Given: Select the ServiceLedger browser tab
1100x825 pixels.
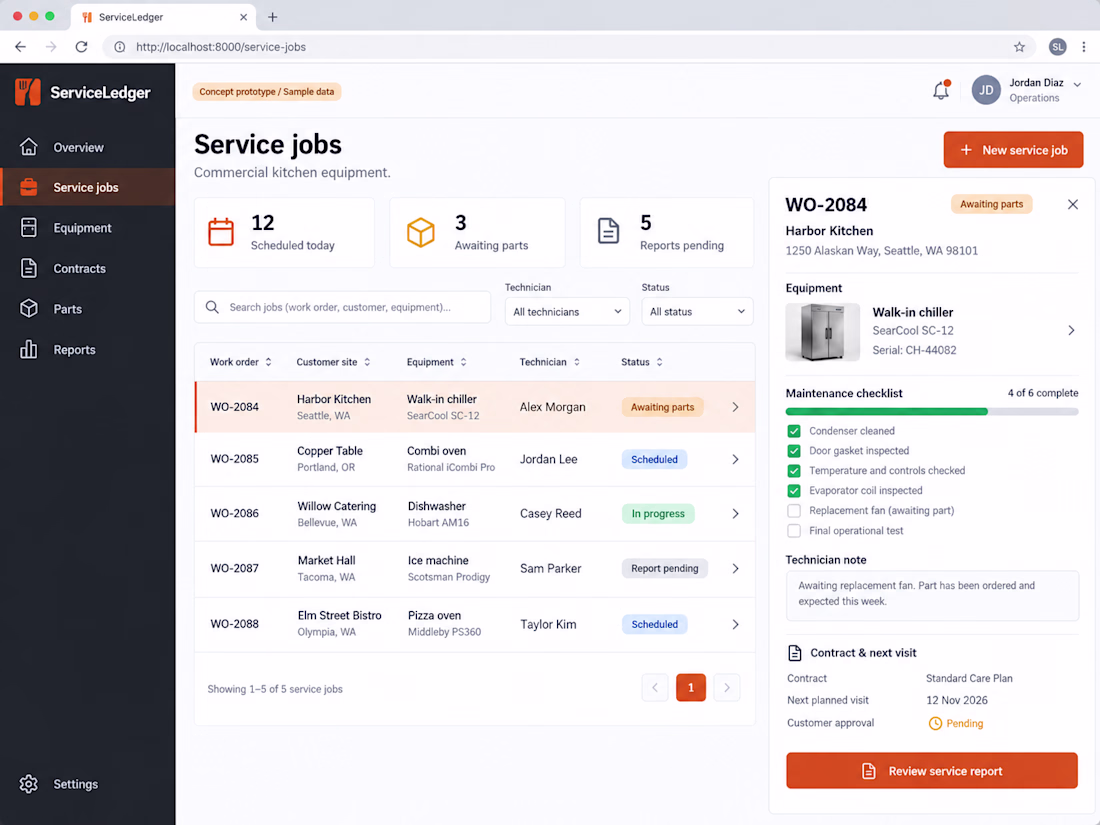Looking at the screenshot, I should [163, 17].
